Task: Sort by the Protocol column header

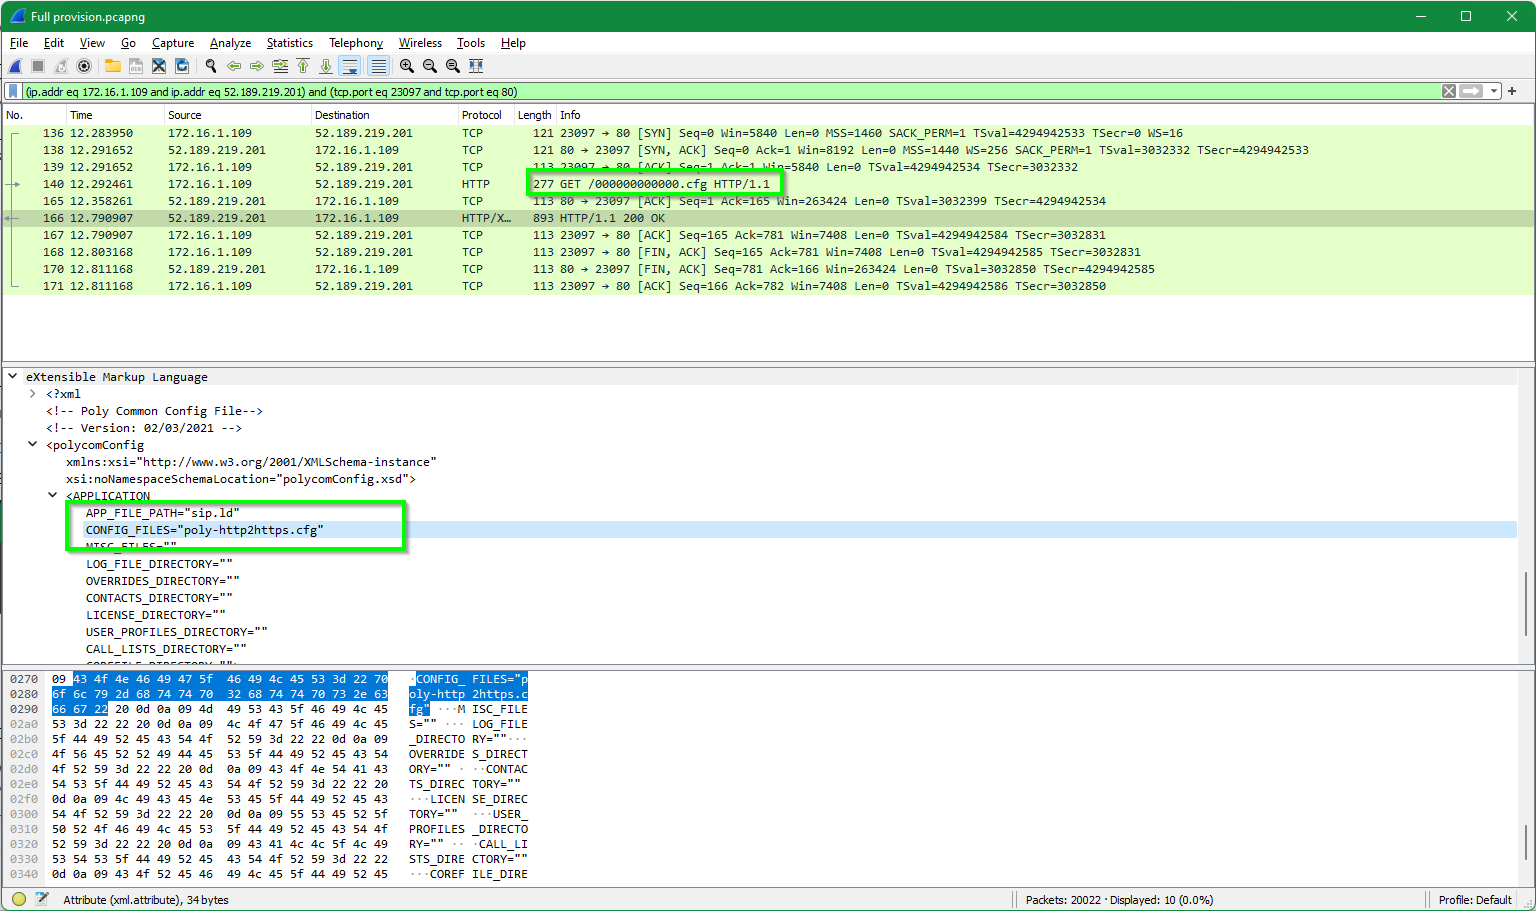Action: (x=486, y=115)
